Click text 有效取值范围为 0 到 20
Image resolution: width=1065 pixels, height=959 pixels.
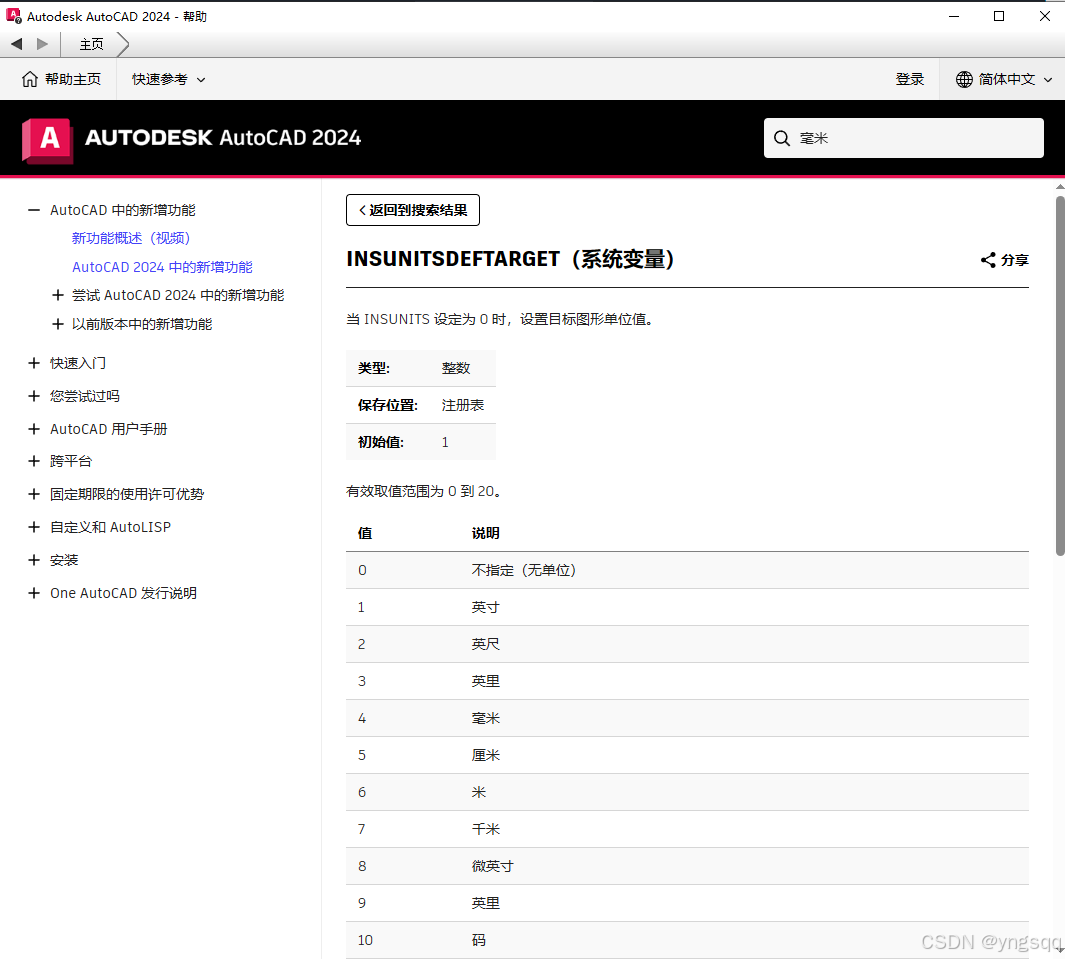(x=425, y=491)
